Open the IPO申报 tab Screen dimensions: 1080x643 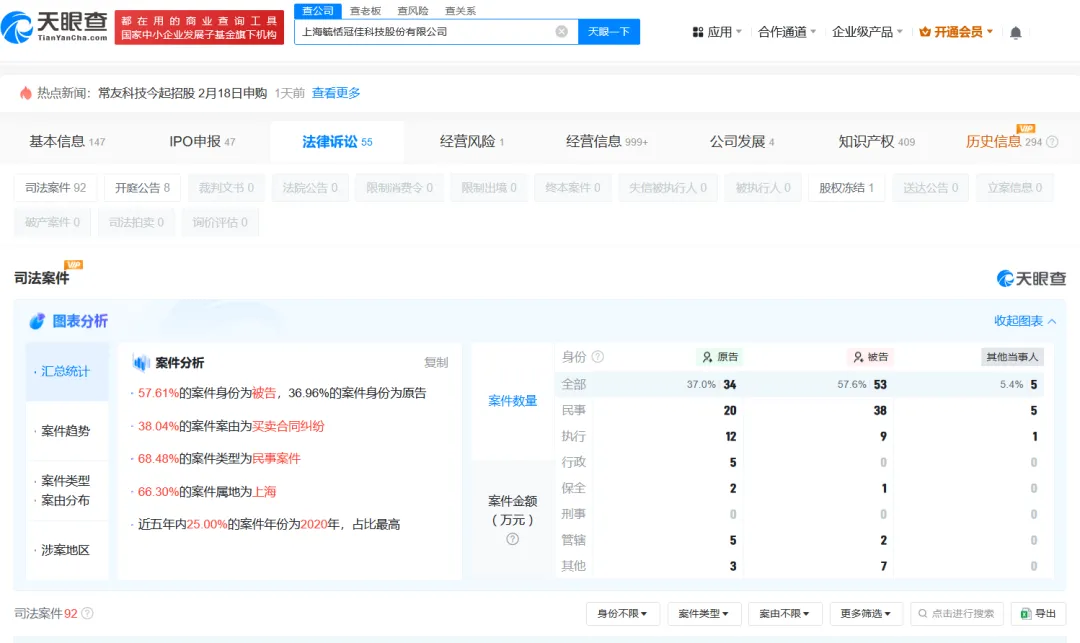(x=202, y=142)
